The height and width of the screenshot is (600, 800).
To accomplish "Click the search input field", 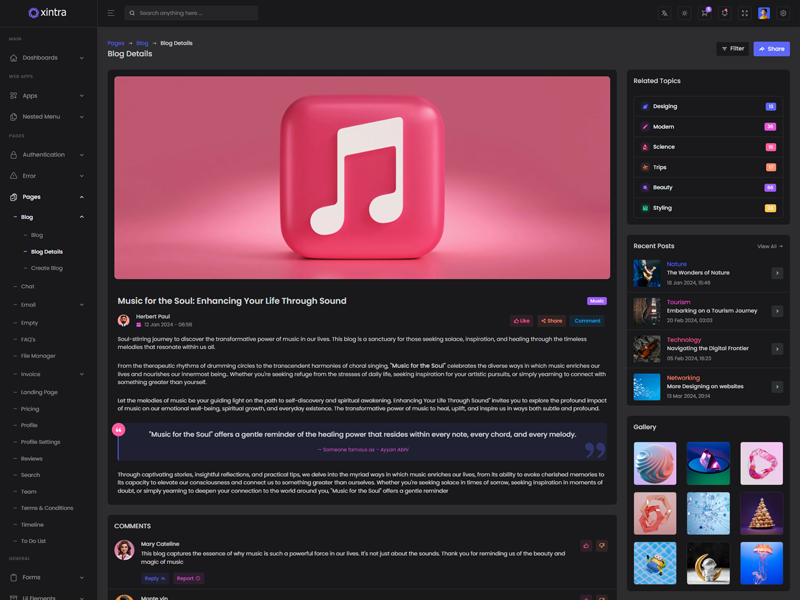I will point(195,13).
